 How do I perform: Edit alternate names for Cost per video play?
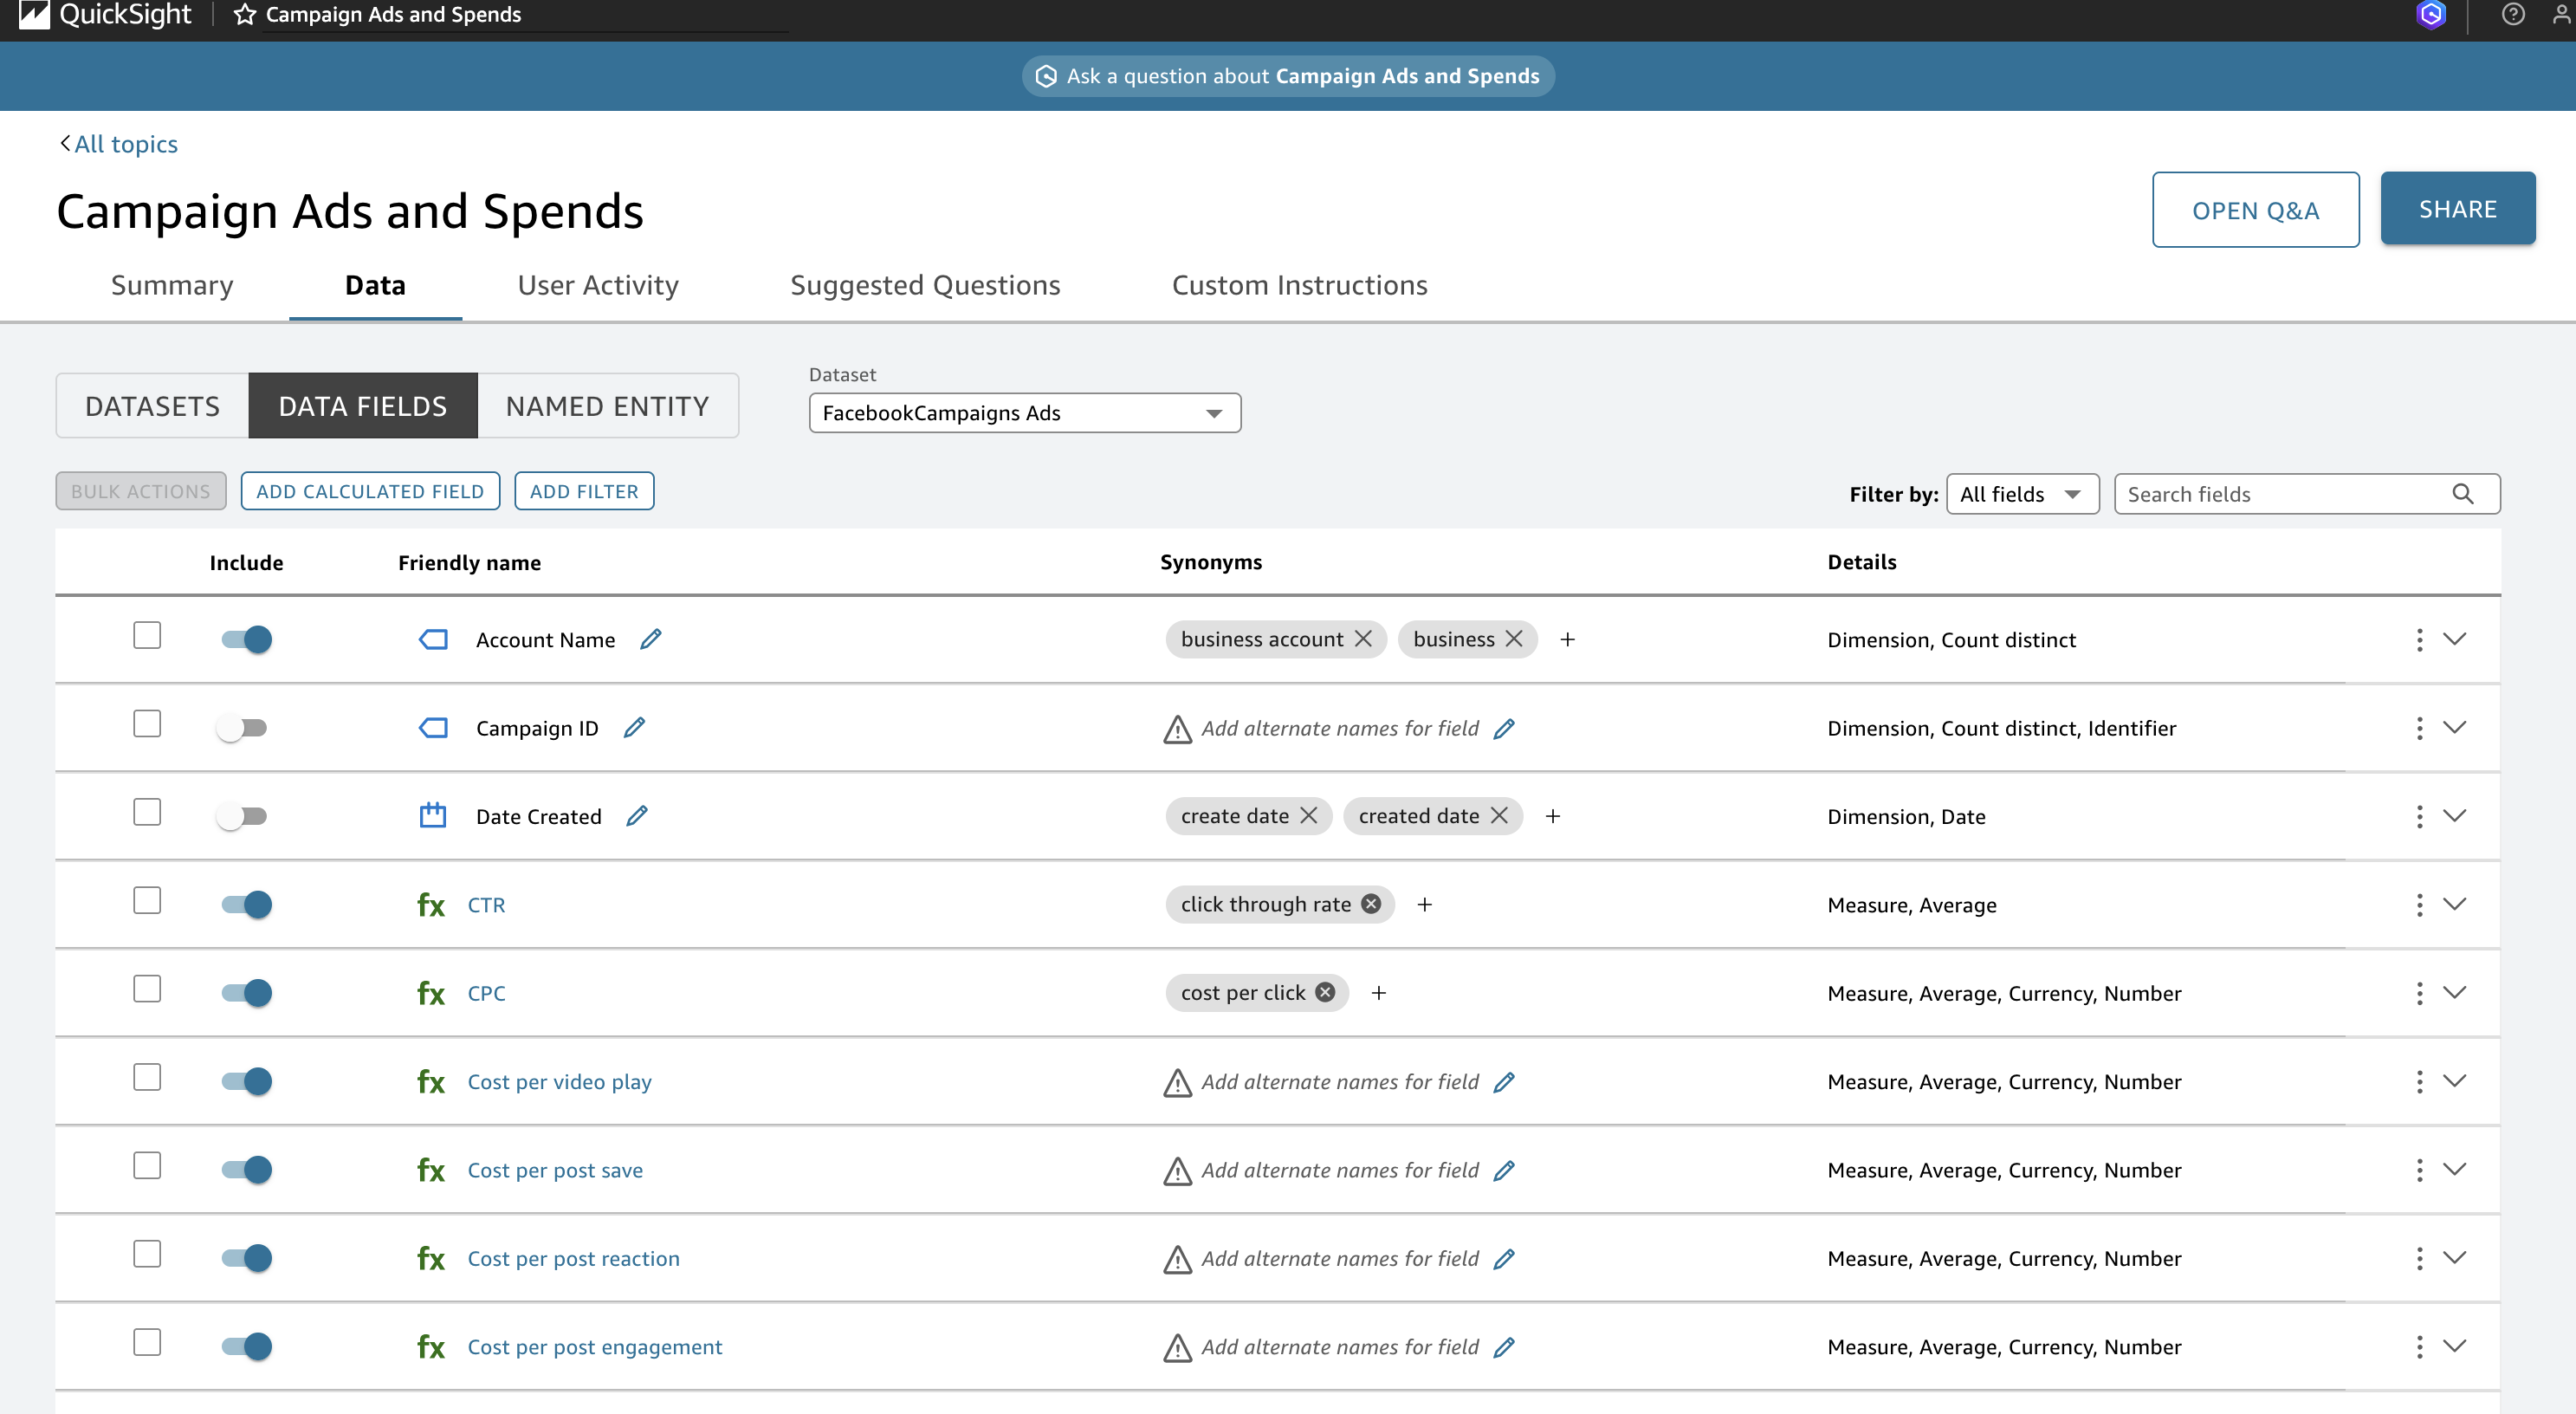point(1505,1081)
